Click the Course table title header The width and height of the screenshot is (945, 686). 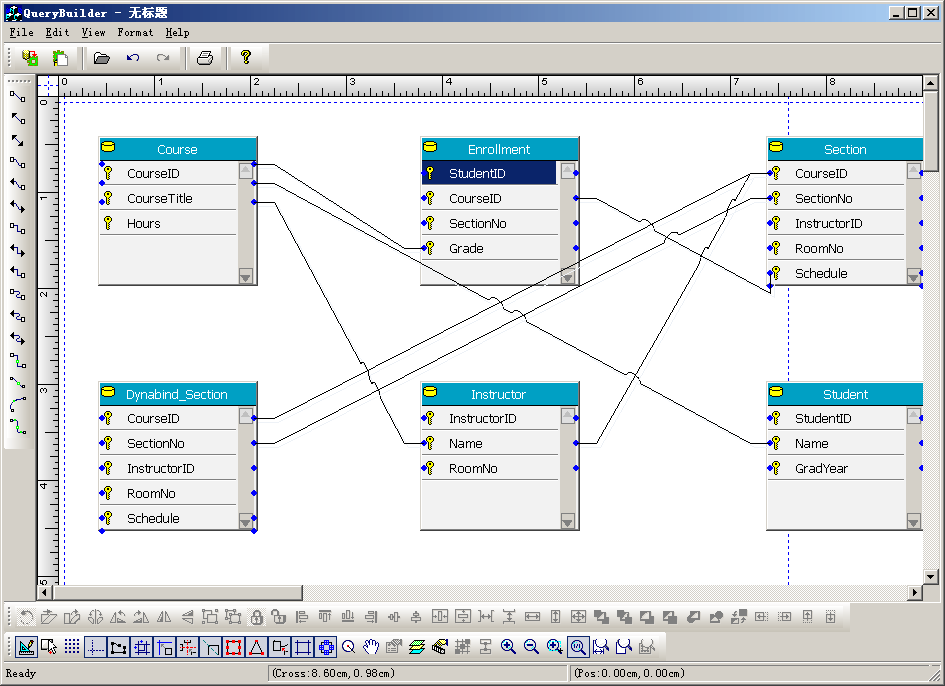coord(177,149)
